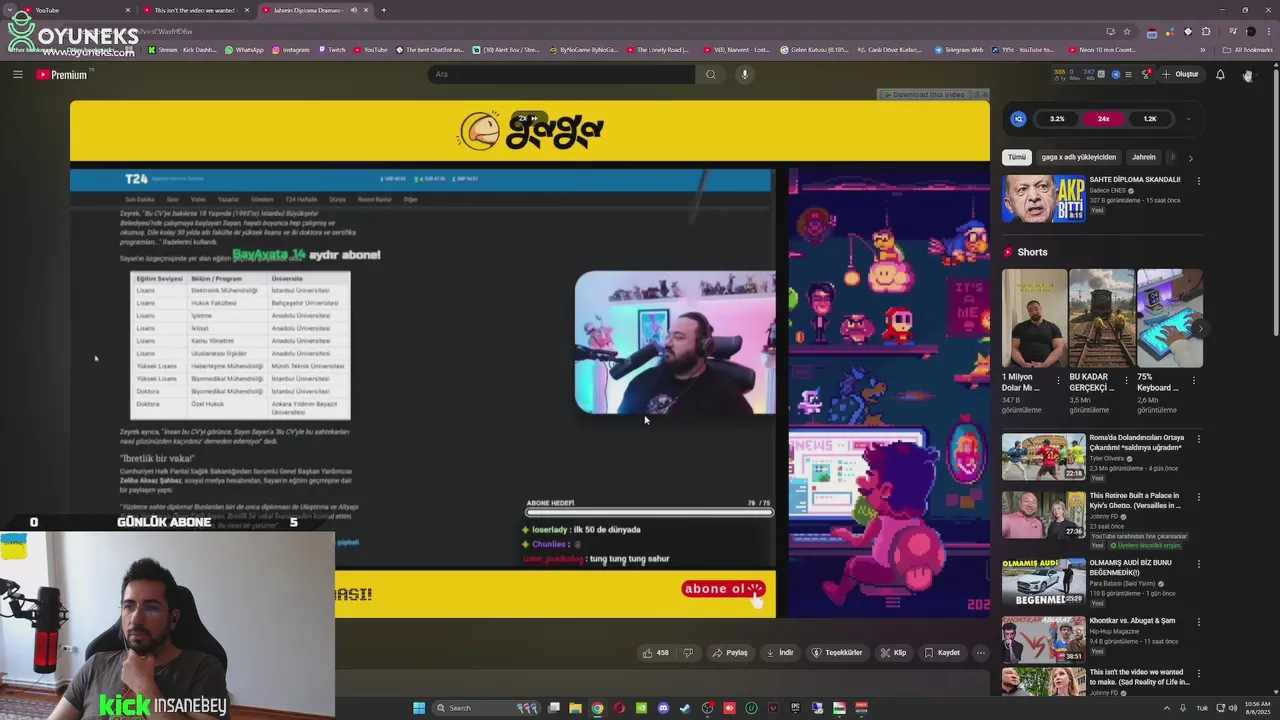Viewport: 1280px width, 720px height.
Task: Open Steam from the taskbar
Action: click(x=685, y=708)
